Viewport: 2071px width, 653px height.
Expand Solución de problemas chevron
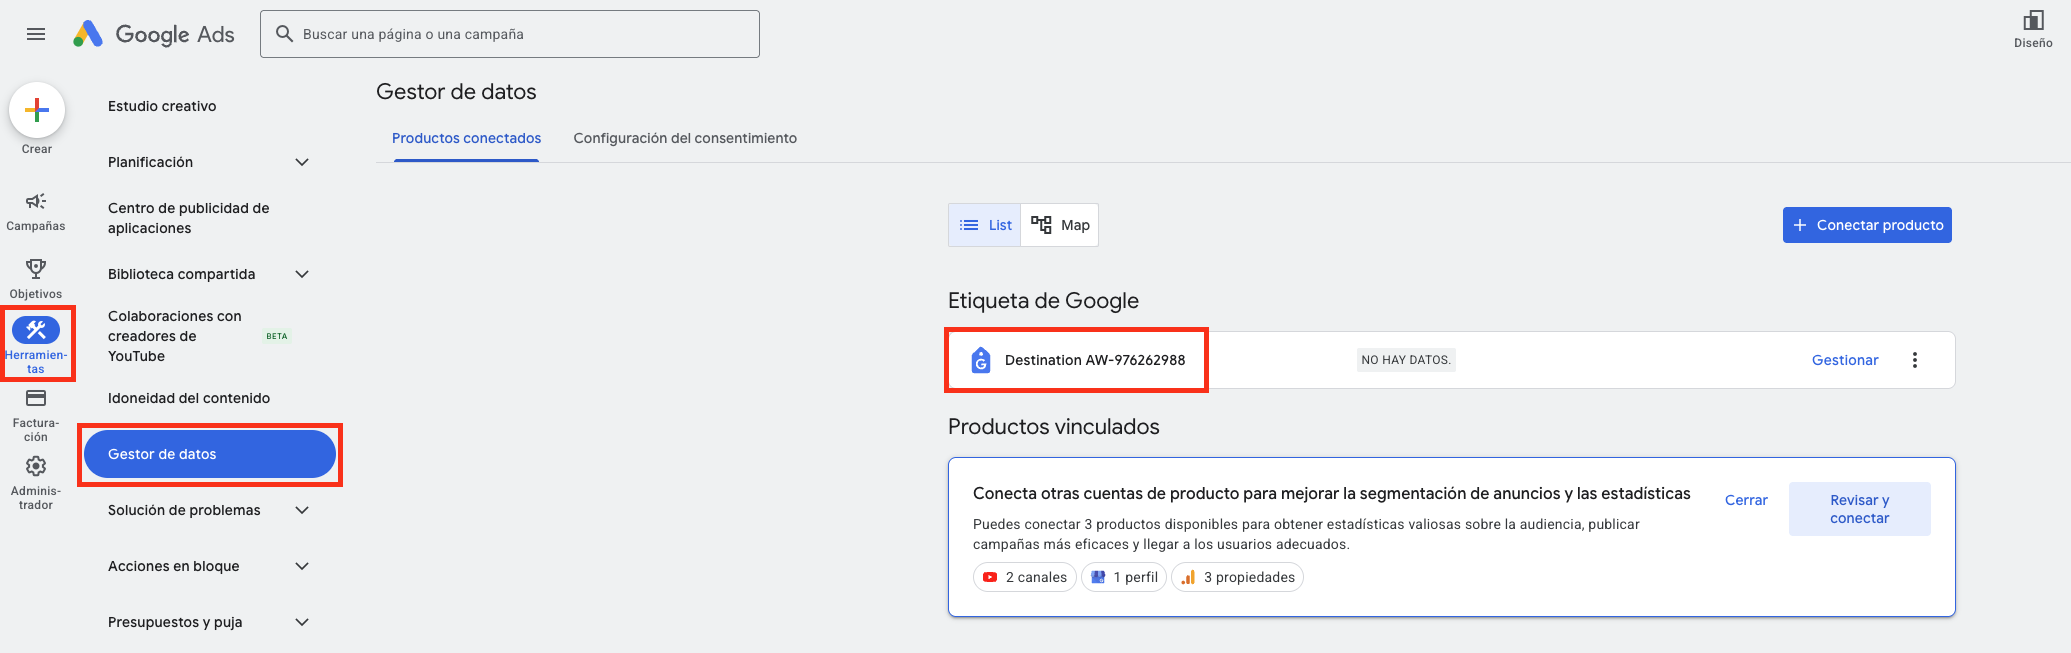302,510
